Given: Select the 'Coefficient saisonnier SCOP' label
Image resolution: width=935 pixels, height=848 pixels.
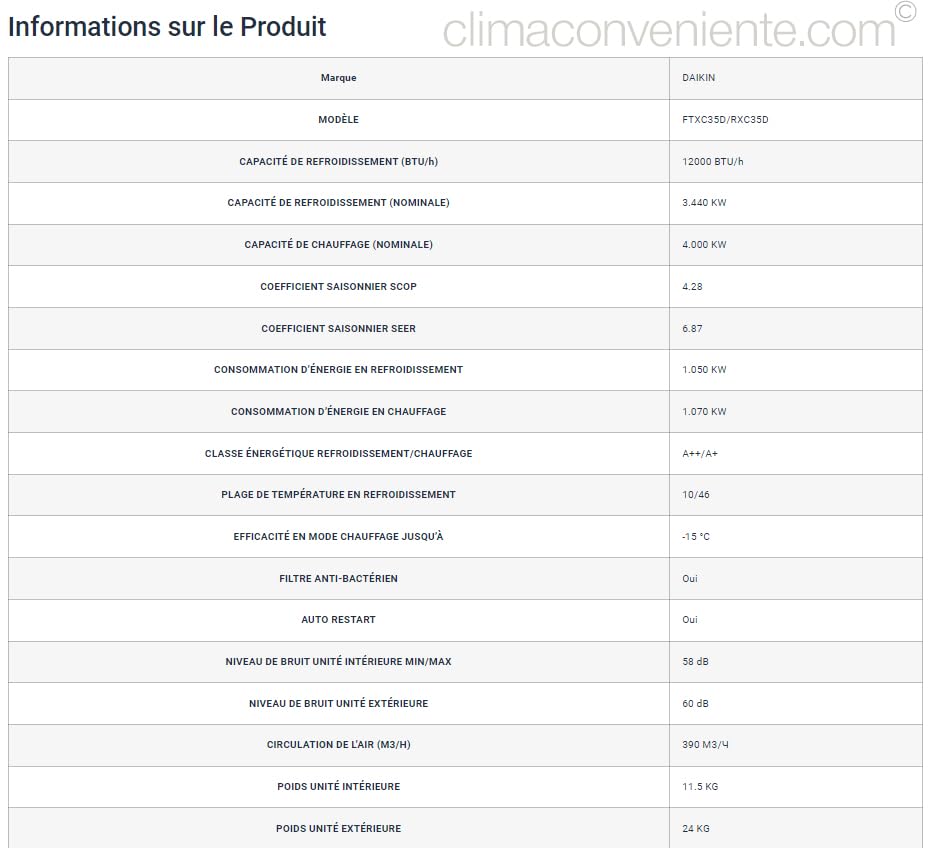Looking at the screenshot, I should (x=338, y=287).
